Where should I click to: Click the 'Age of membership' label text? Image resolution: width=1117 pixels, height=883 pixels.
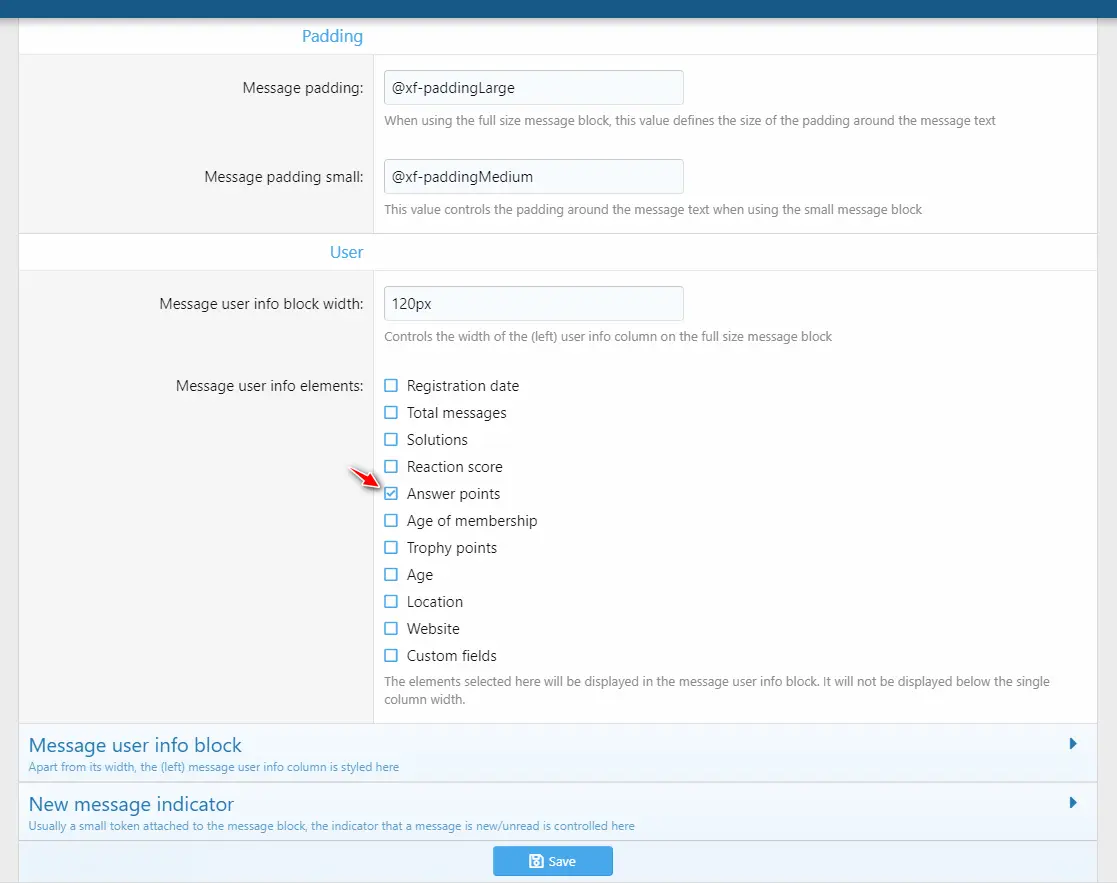pos(472,521)
